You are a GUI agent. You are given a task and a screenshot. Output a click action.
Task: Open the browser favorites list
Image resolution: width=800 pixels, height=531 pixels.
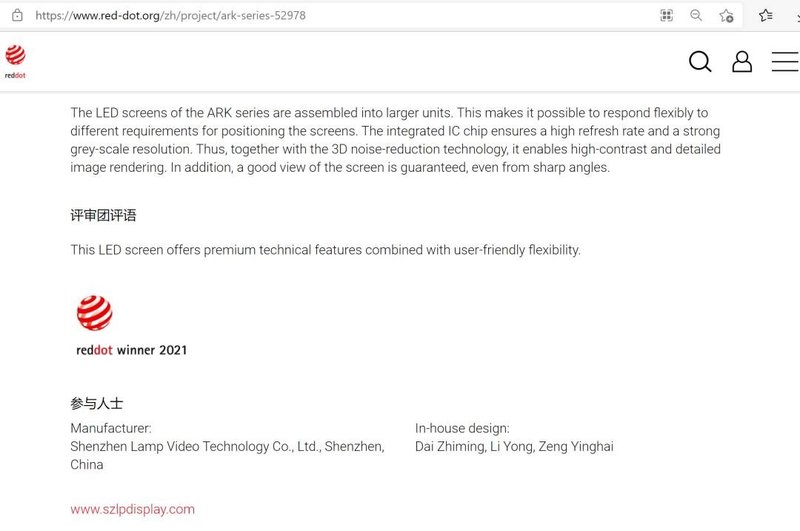[x=765, y=15]
